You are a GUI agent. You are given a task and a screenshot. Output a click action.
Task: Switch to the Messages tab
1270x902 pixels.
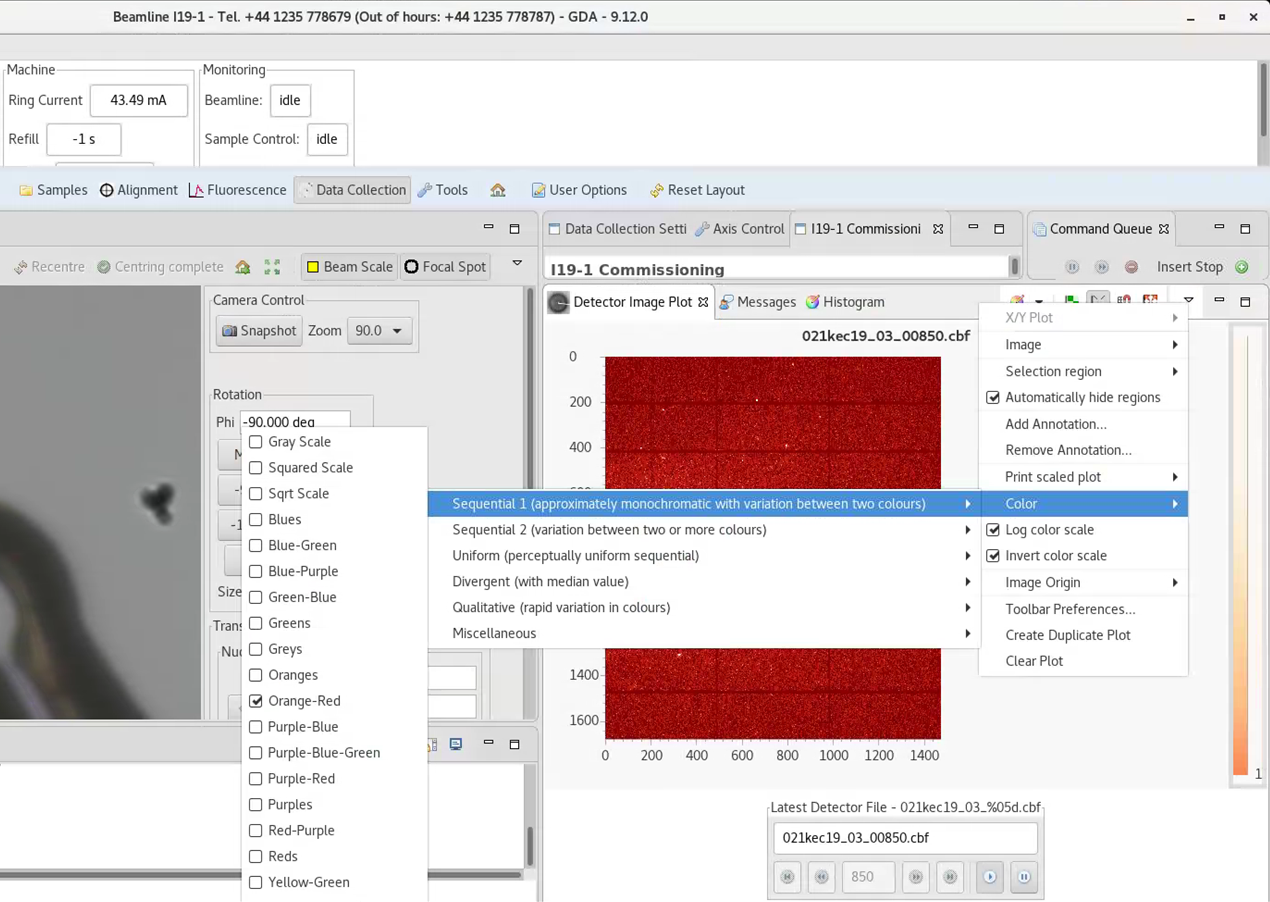tap(758, 302)
